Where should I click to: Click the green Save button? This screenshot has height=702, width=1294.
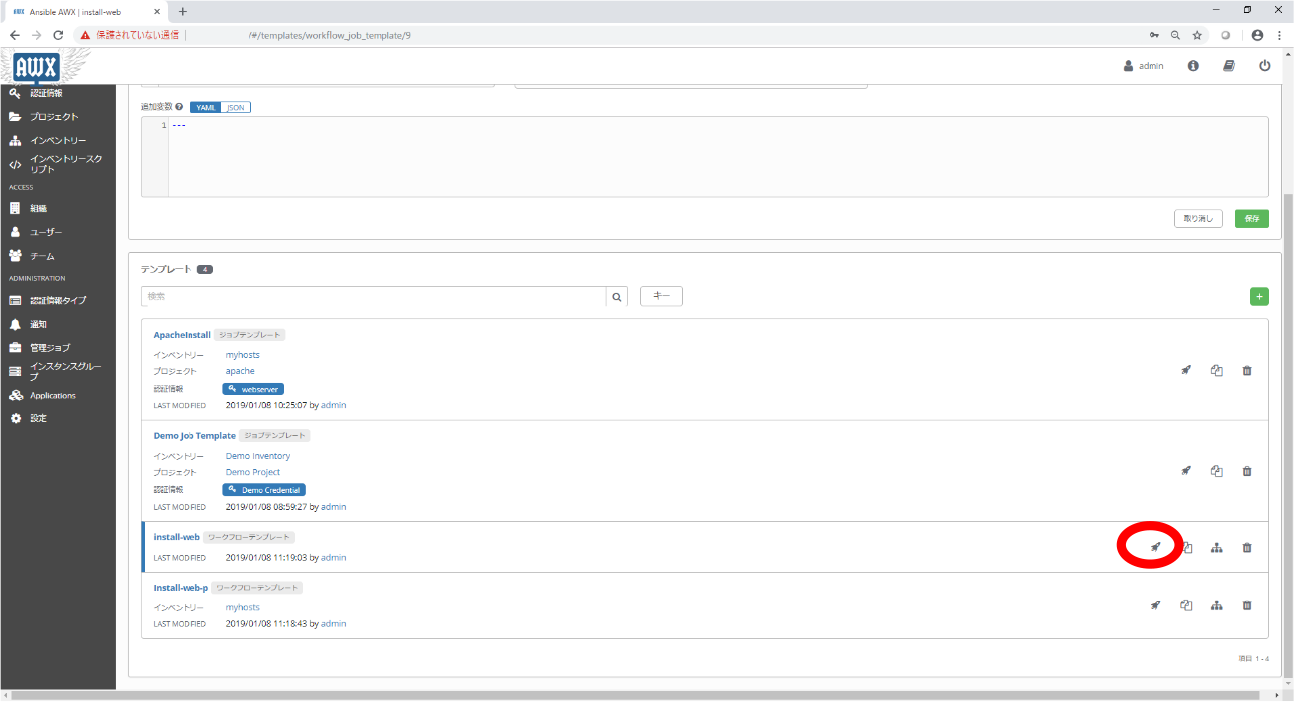pos(1251,218)
